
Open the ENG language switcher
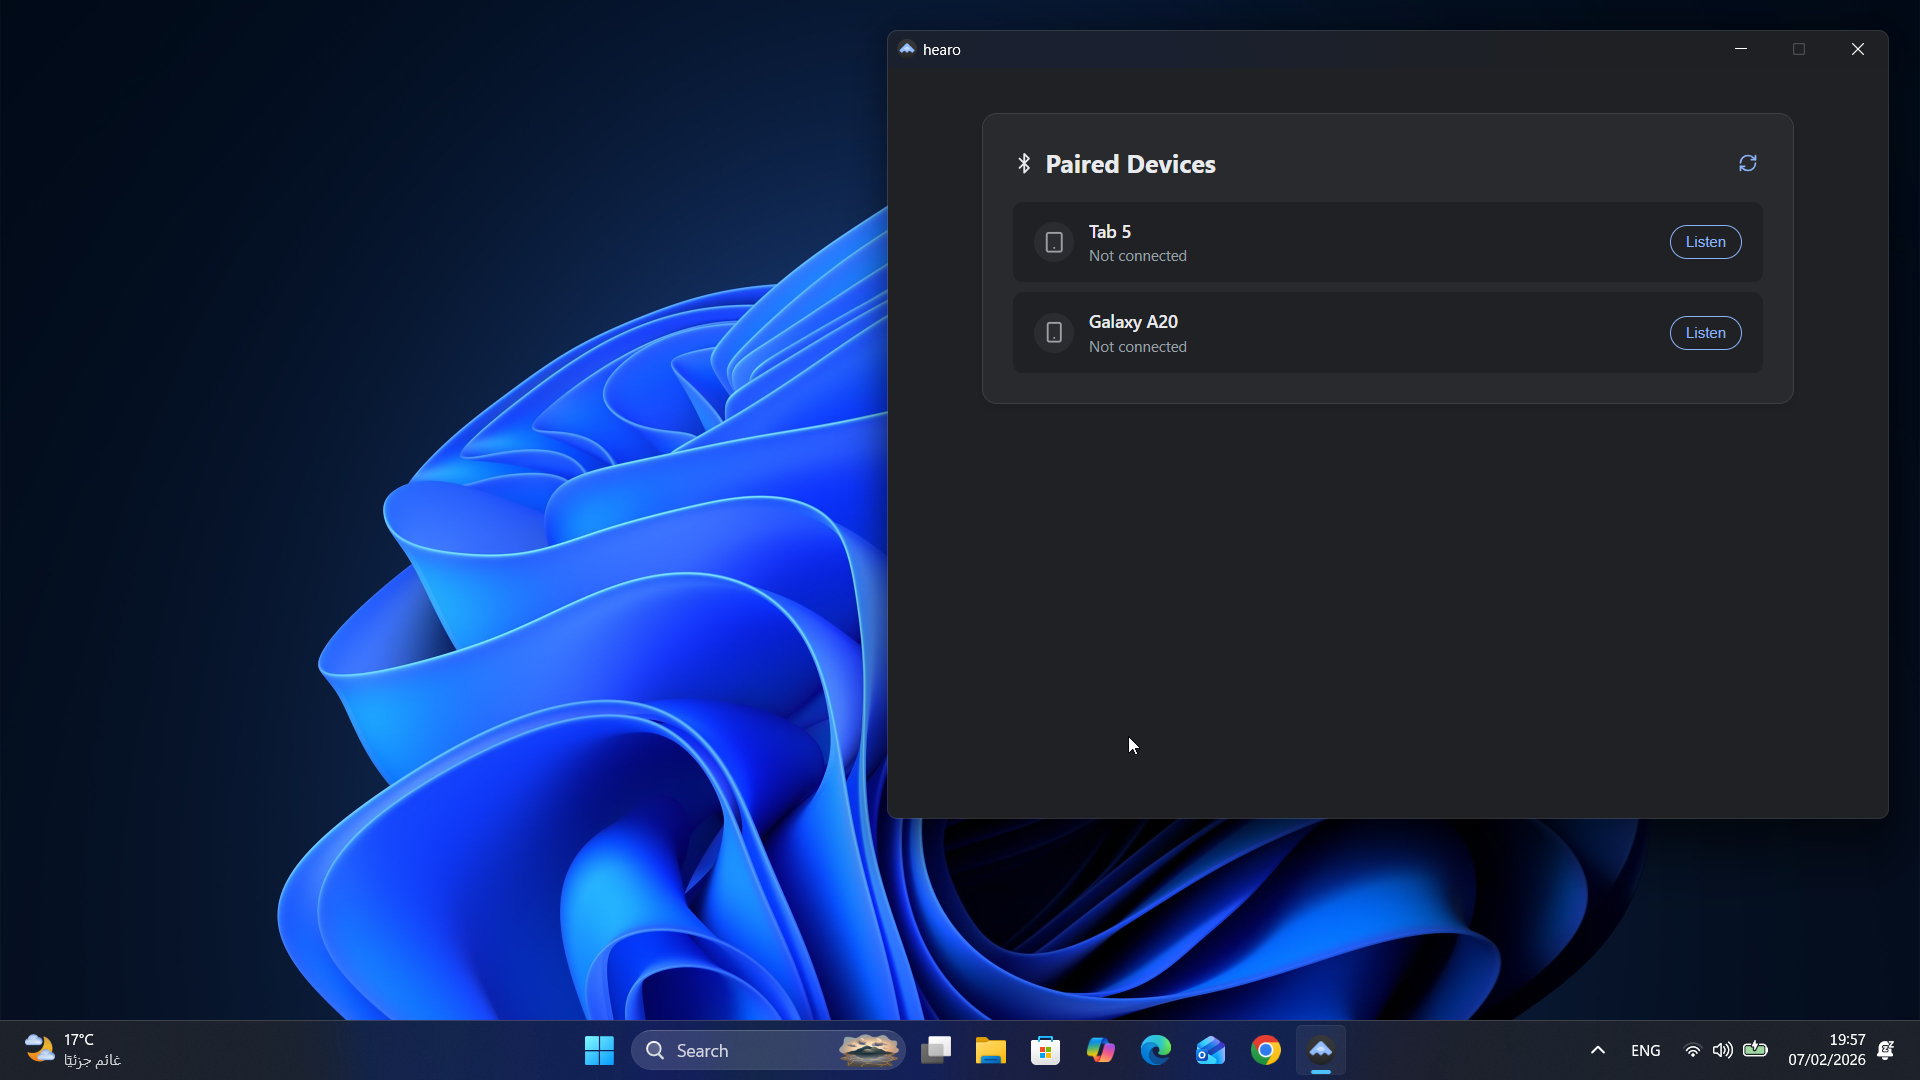coord(1645,1050)
